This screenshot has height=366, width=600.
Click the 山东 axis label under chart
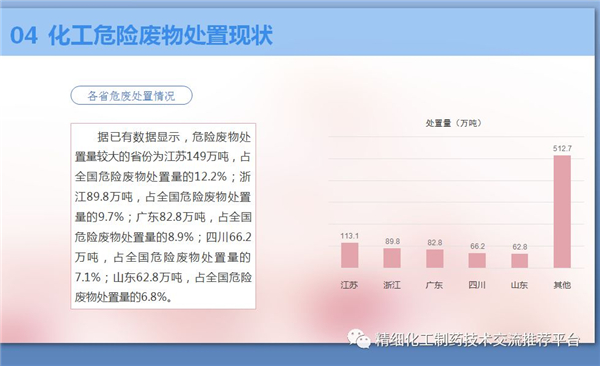520,285
